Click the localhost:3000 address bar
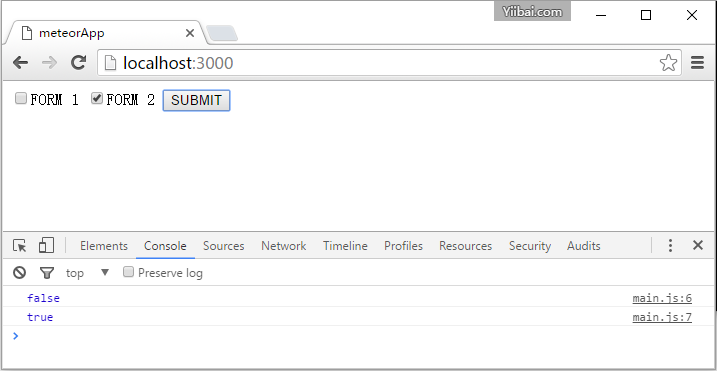This screenshot has width=717, height=371. tap(389, 63)
